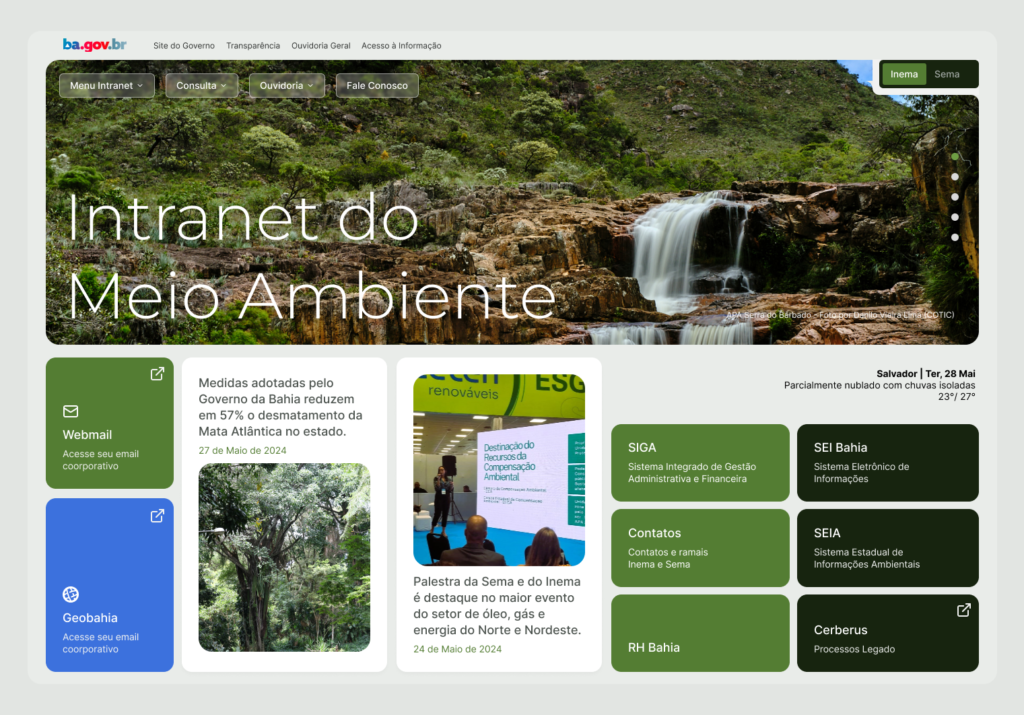This screenshot has height=715, width=1024.
Task: Select the Inema toggle option
Action: pyautogui.click(x=904, y=74)
